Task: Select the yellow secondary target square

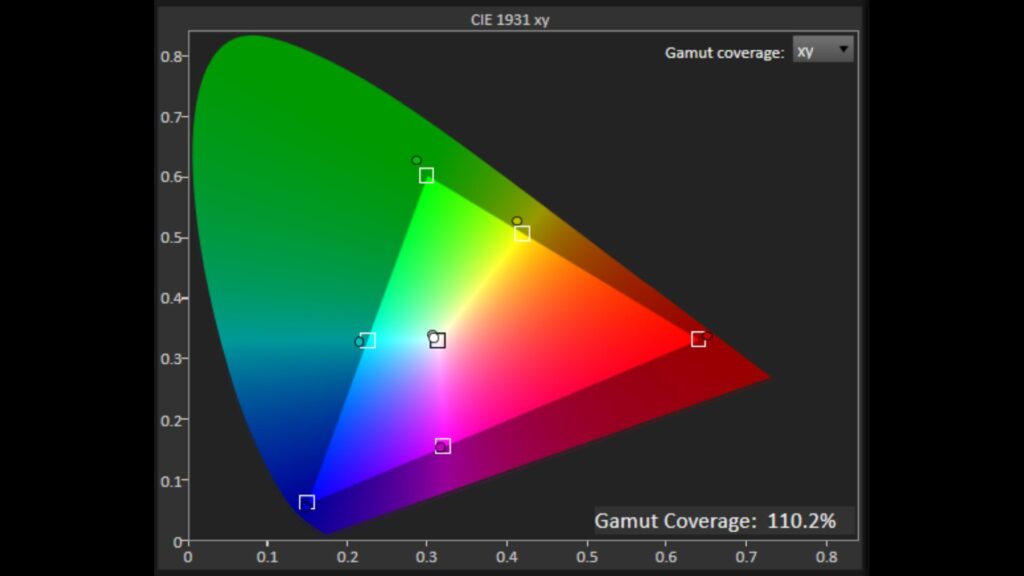Action: coord(522,234)
